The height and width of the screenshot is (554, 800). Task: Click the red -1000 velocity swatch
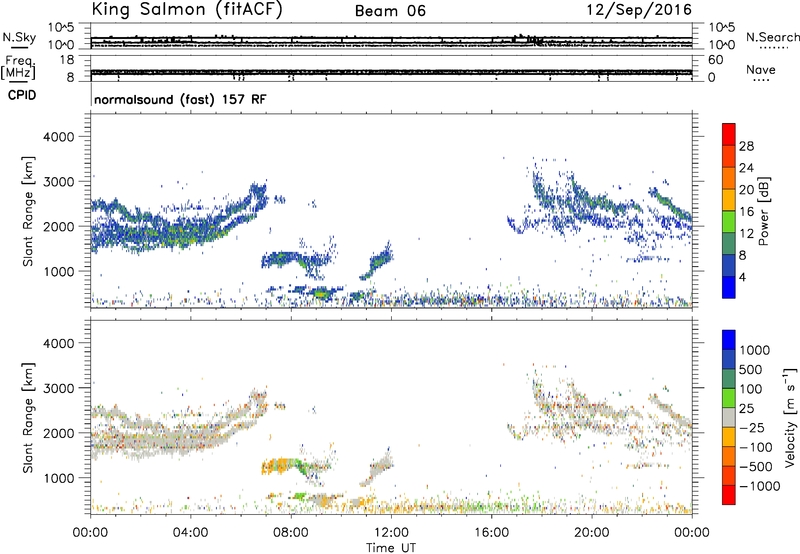[729, 495]
